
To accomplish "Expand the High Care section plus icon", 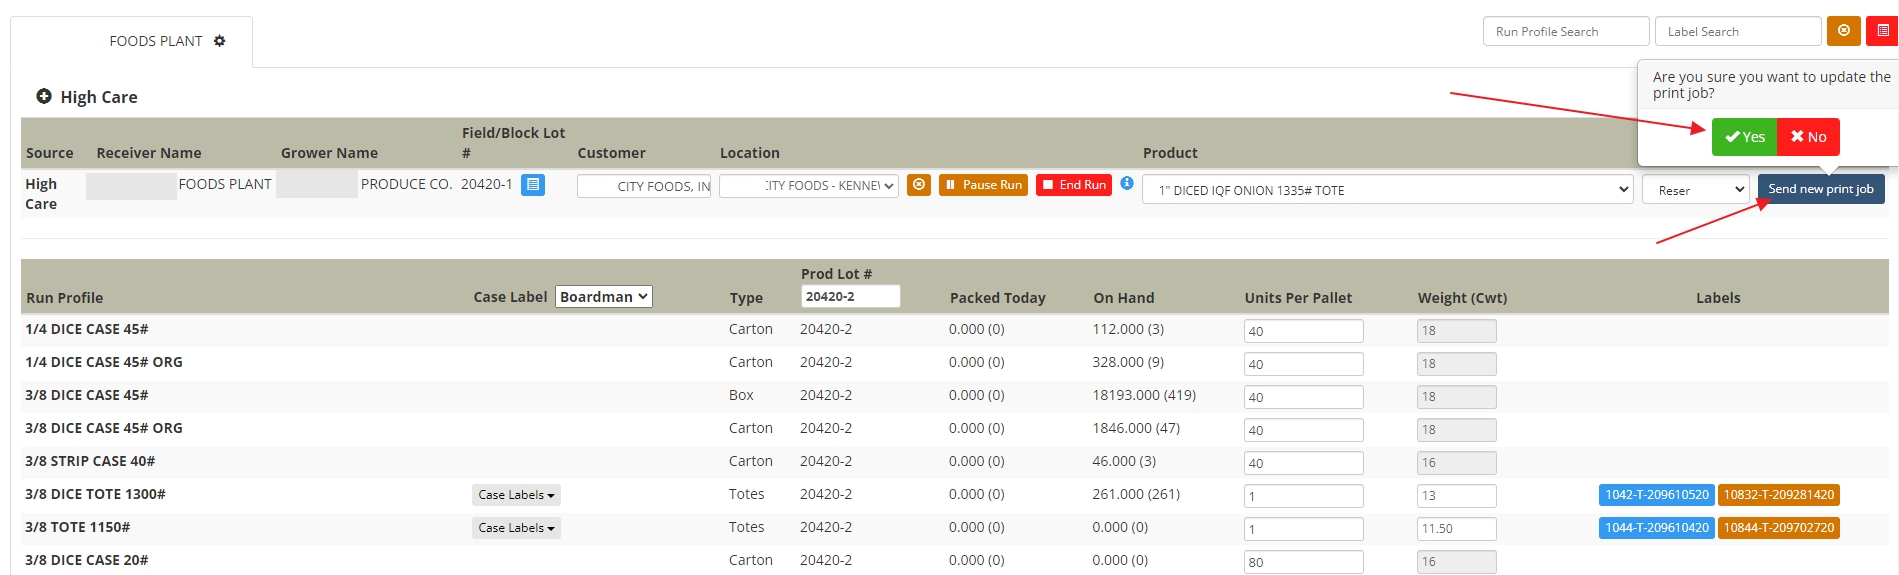I will (44, 97).
